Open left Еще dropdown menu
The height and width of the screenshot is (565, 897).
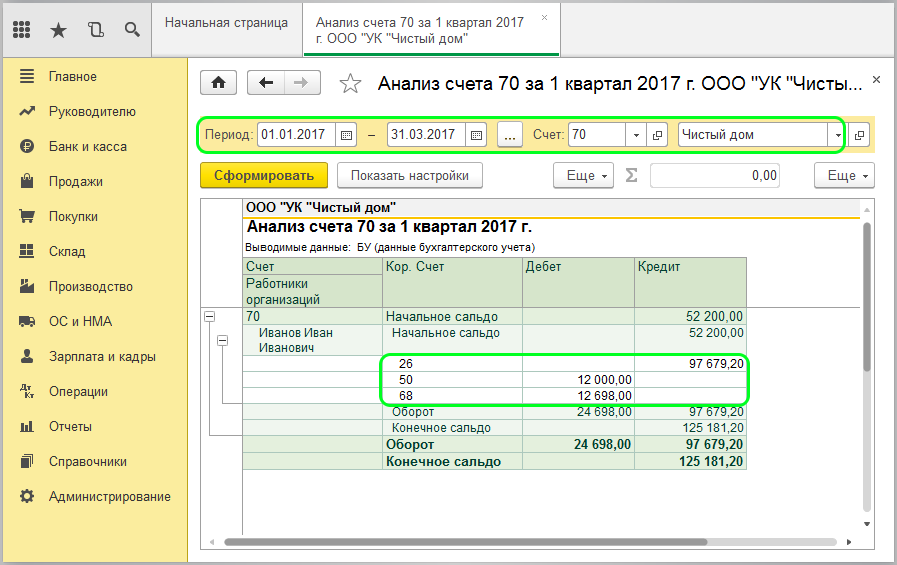click(584, 176)
